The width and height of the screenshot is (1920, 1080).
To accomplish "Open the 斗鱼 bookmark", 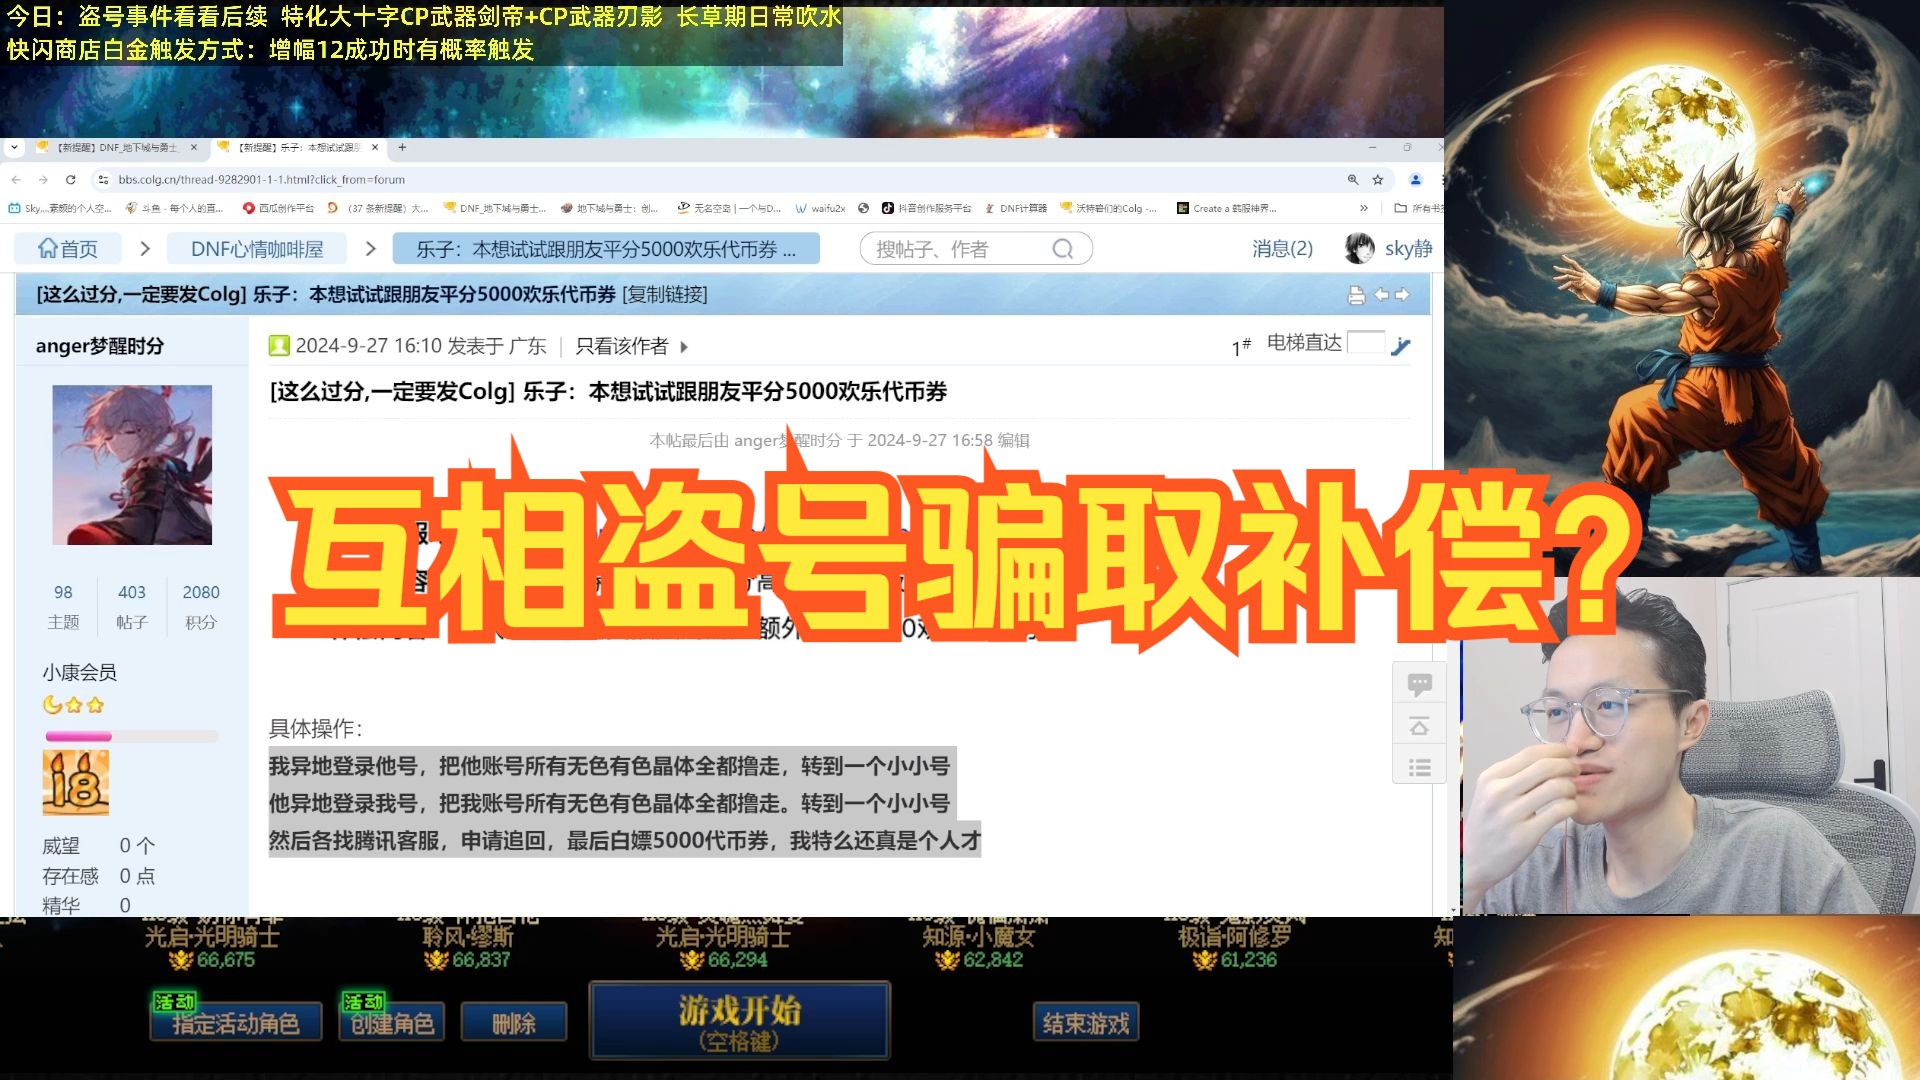I will coord(174,209).
